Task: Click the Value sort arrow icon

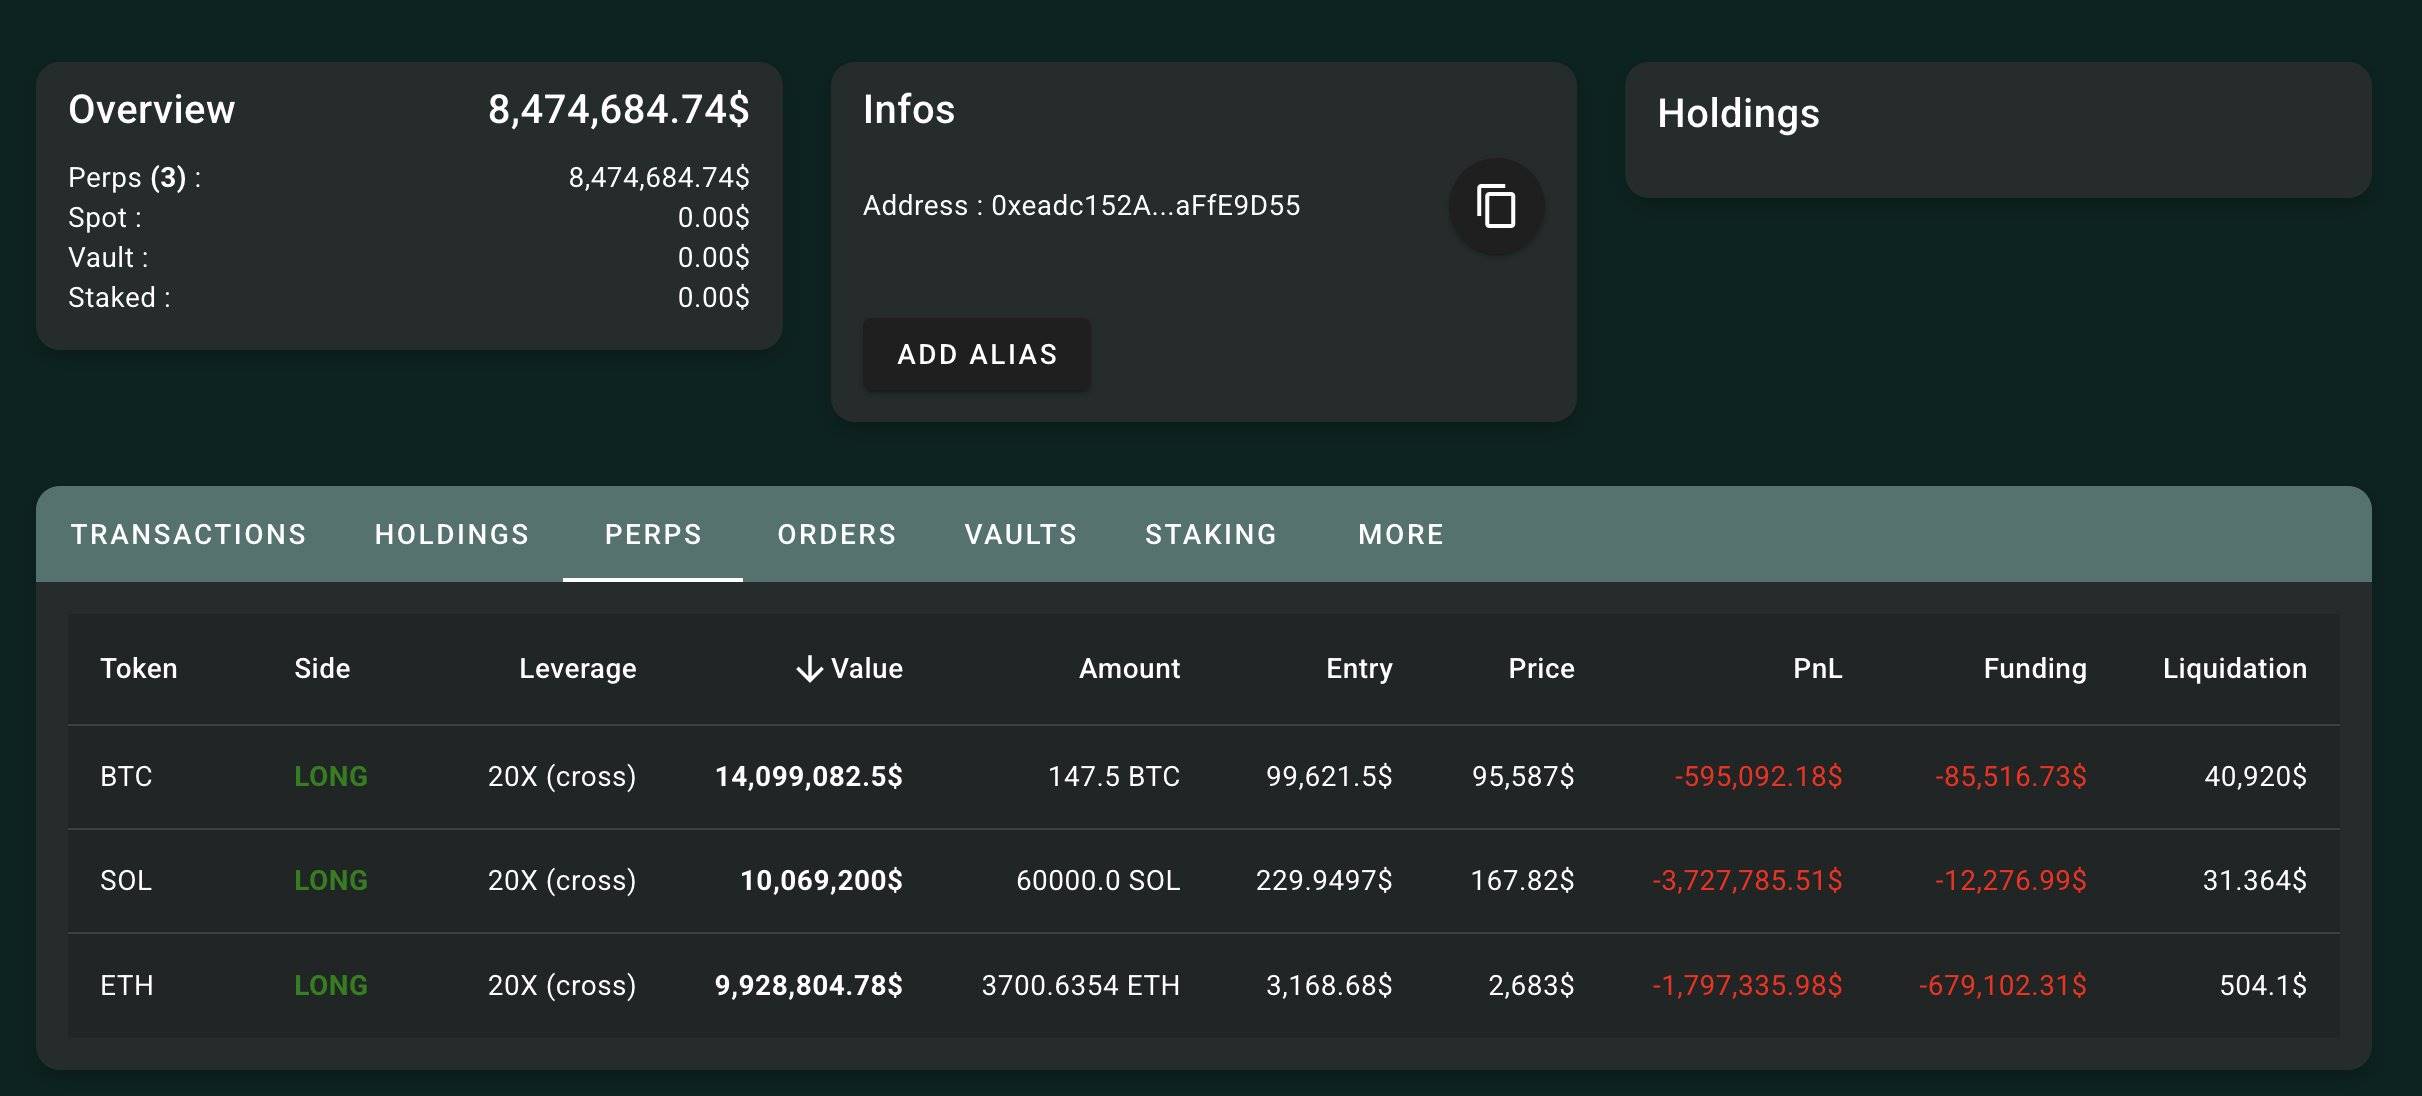Action: pos(809,669)
